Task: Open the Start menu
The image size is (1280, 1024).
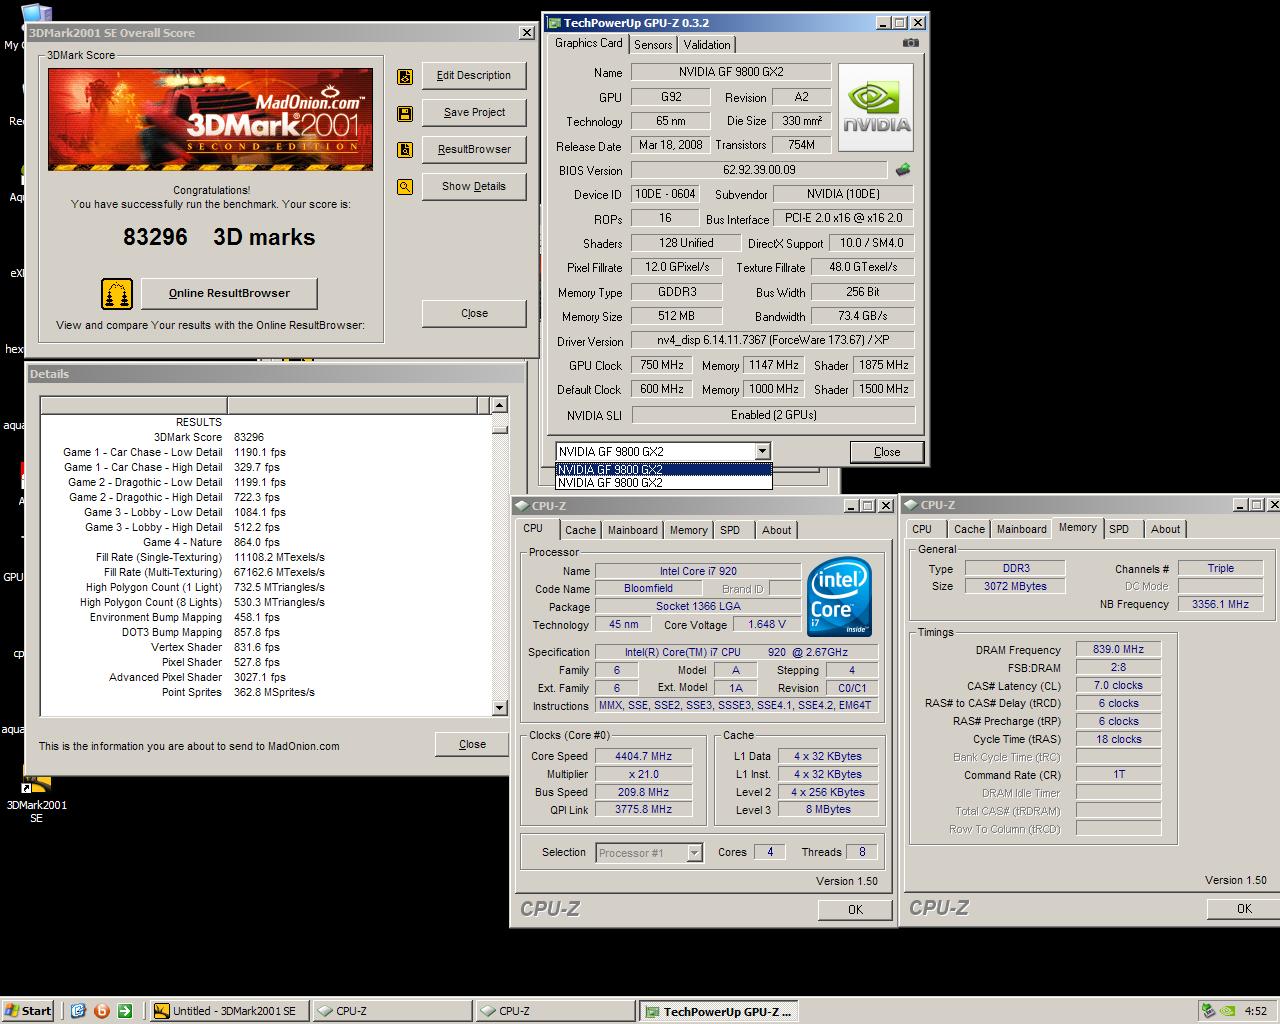Action: 29,1011
